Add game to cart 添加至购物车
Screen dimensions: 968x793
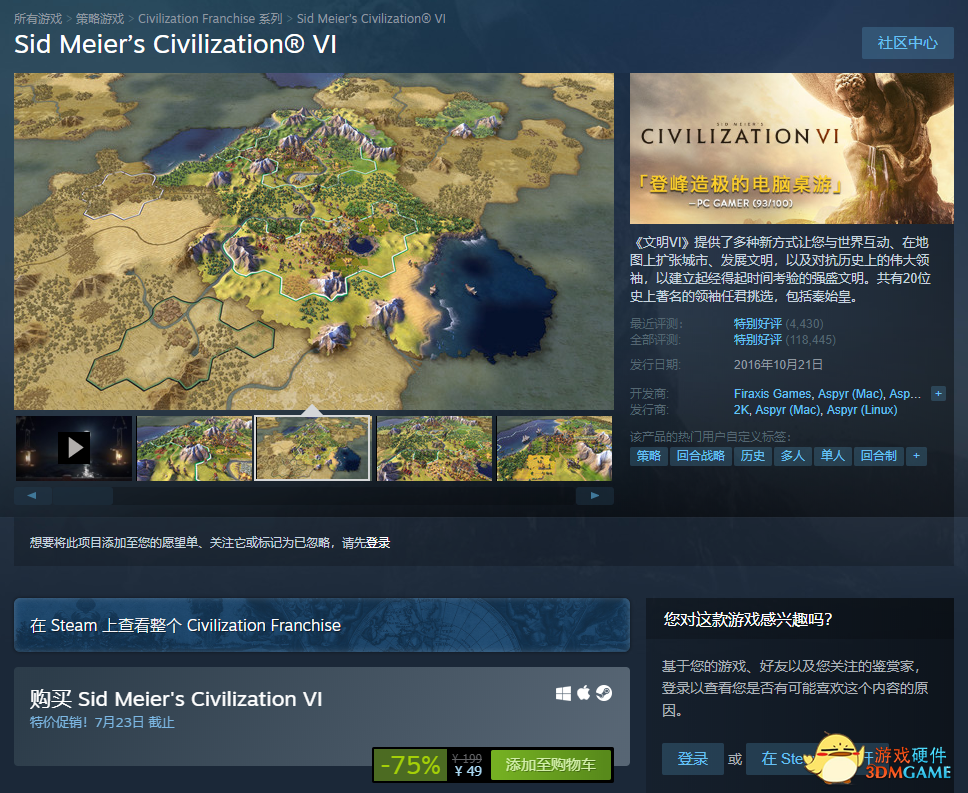(x=550, y=765)
